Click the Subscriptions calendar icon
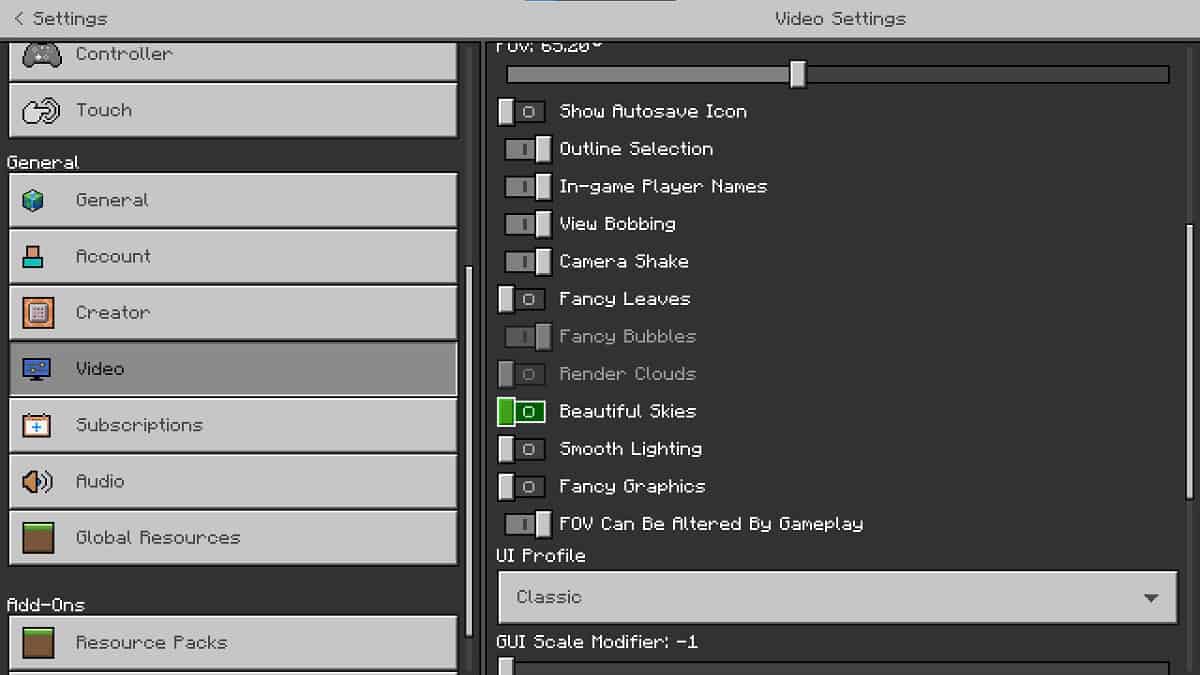This screenshot has width=1200, height=675. (36, 425)
